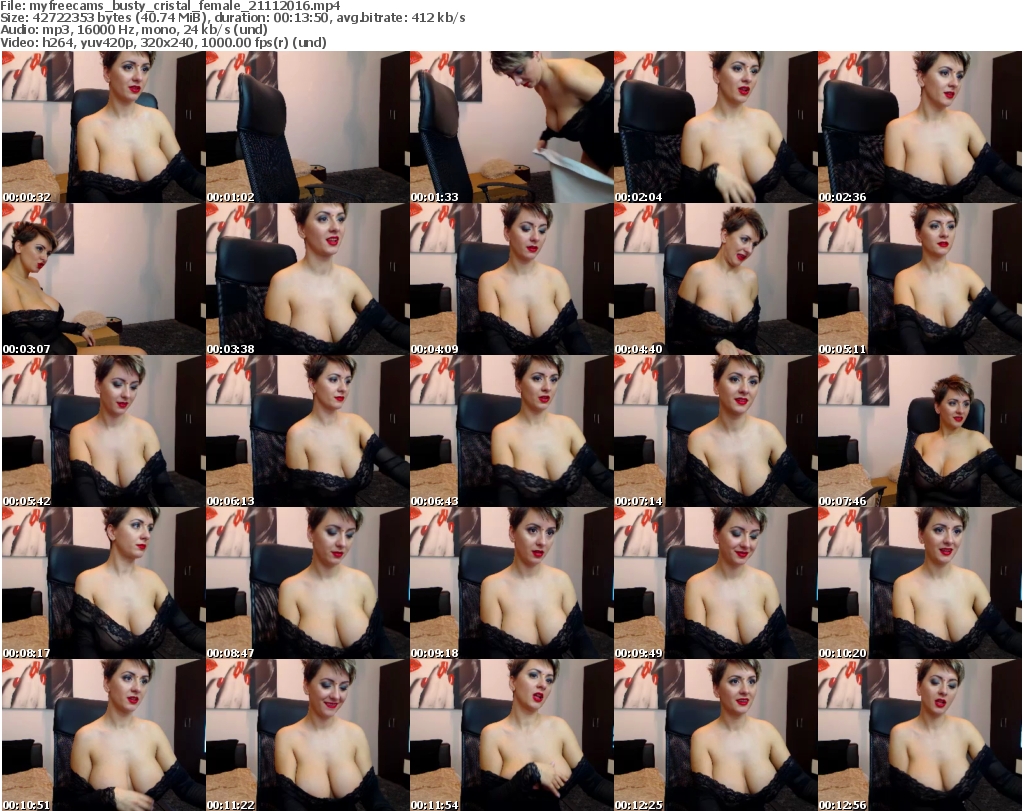View the frame stamped 00:09:49

[715, 583]
